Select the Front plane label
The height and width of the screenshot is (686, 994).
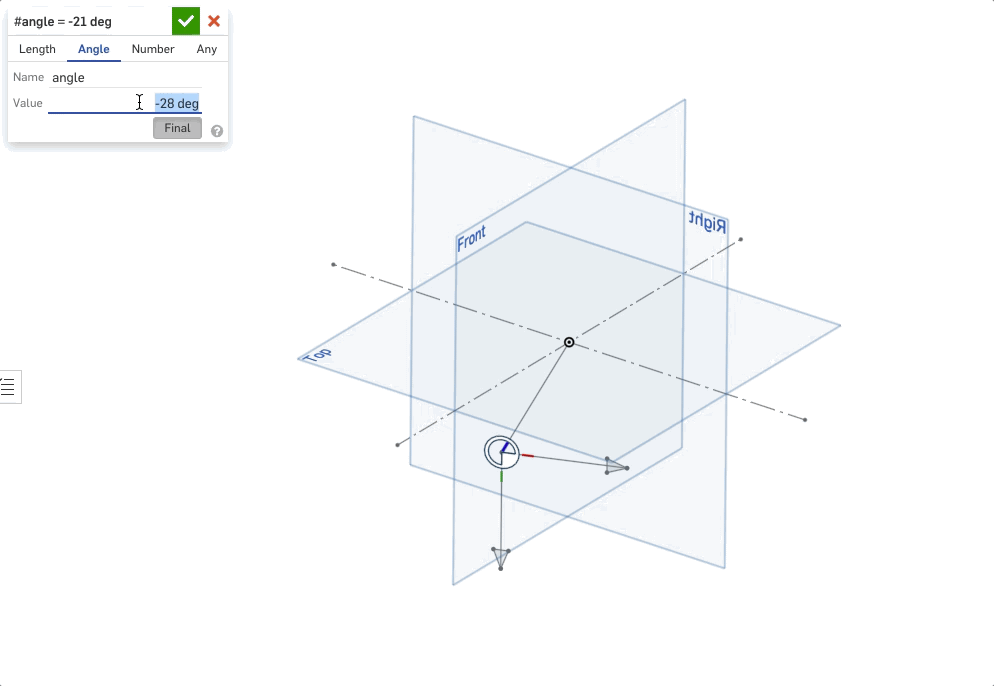[471, 238]
